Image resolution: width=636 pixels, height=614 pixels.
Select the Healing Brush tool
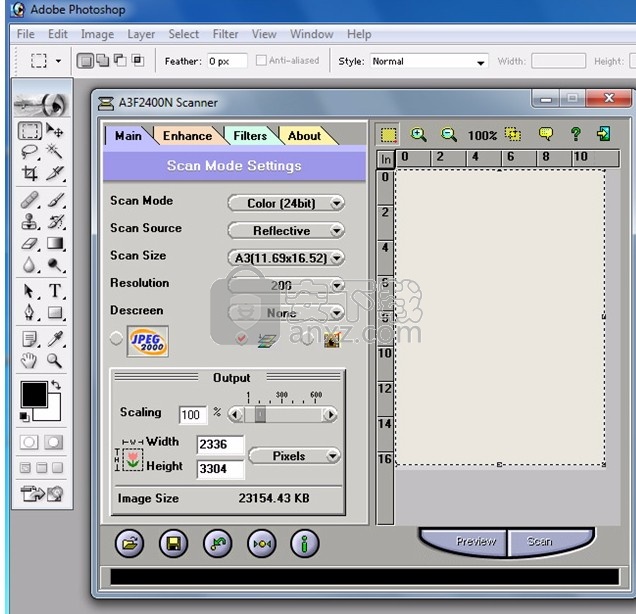coord(30,200)
